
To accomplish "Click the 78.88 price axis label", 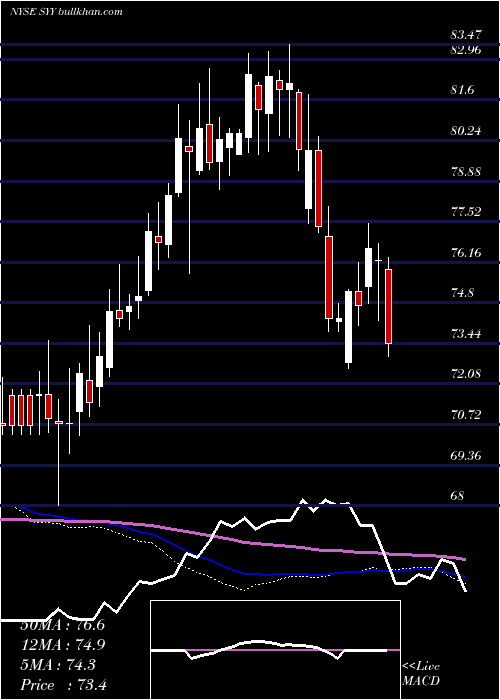I will click(x=466, y=171).
